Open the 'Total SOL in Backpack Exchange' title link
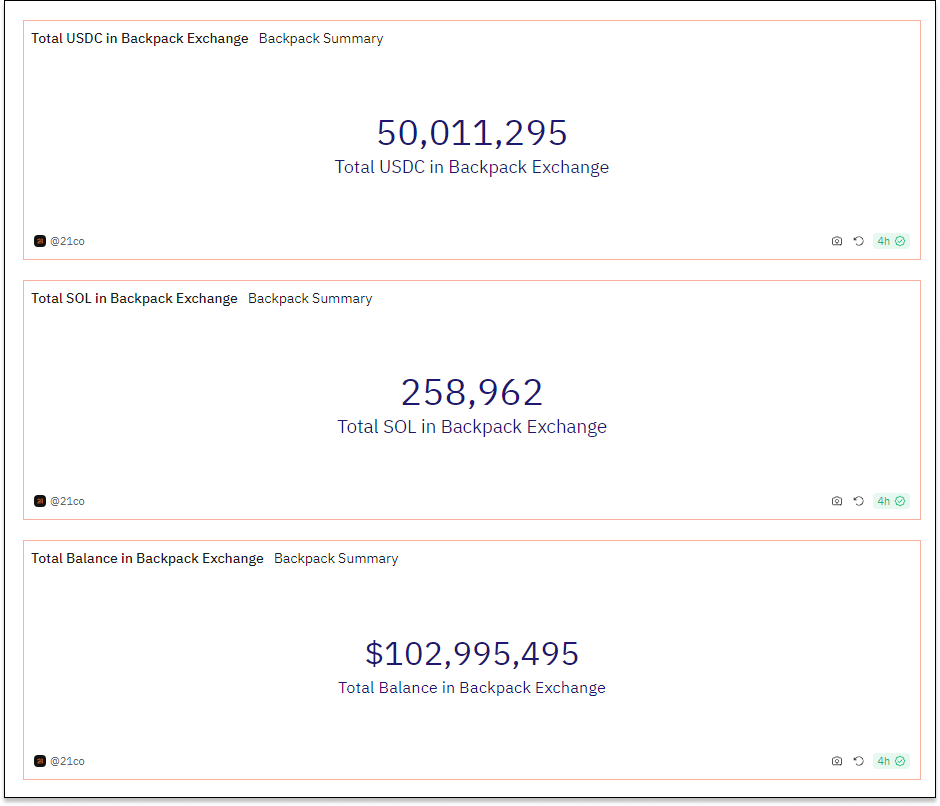The height and width of the screenshot is (806, 940). [134, 299]
